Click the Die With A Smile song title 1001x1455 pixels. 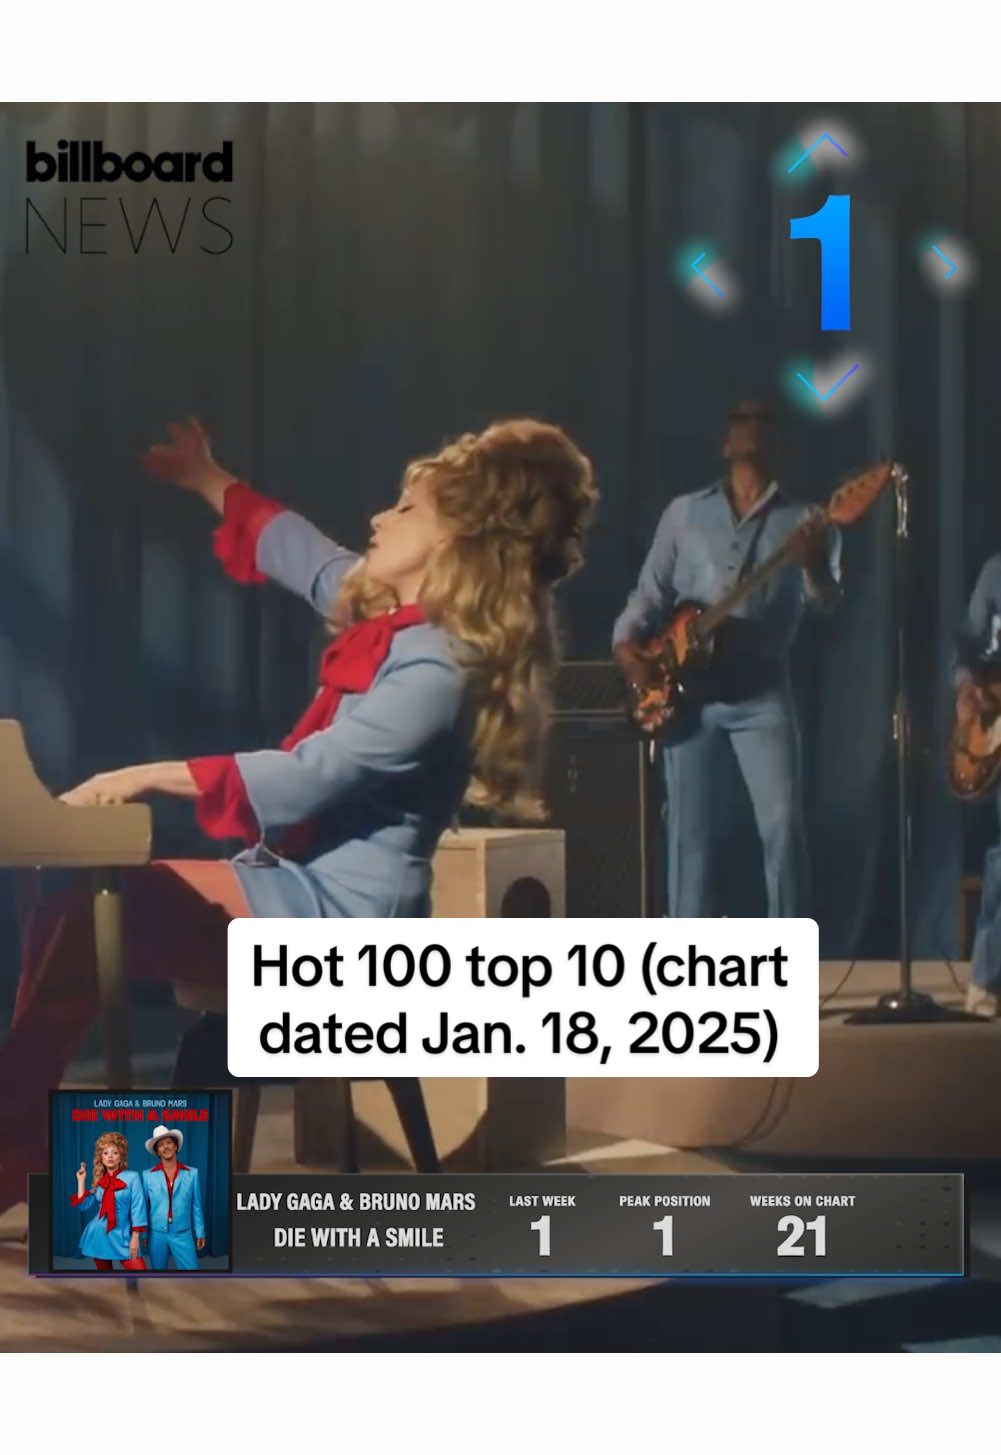click(358, 1238)
